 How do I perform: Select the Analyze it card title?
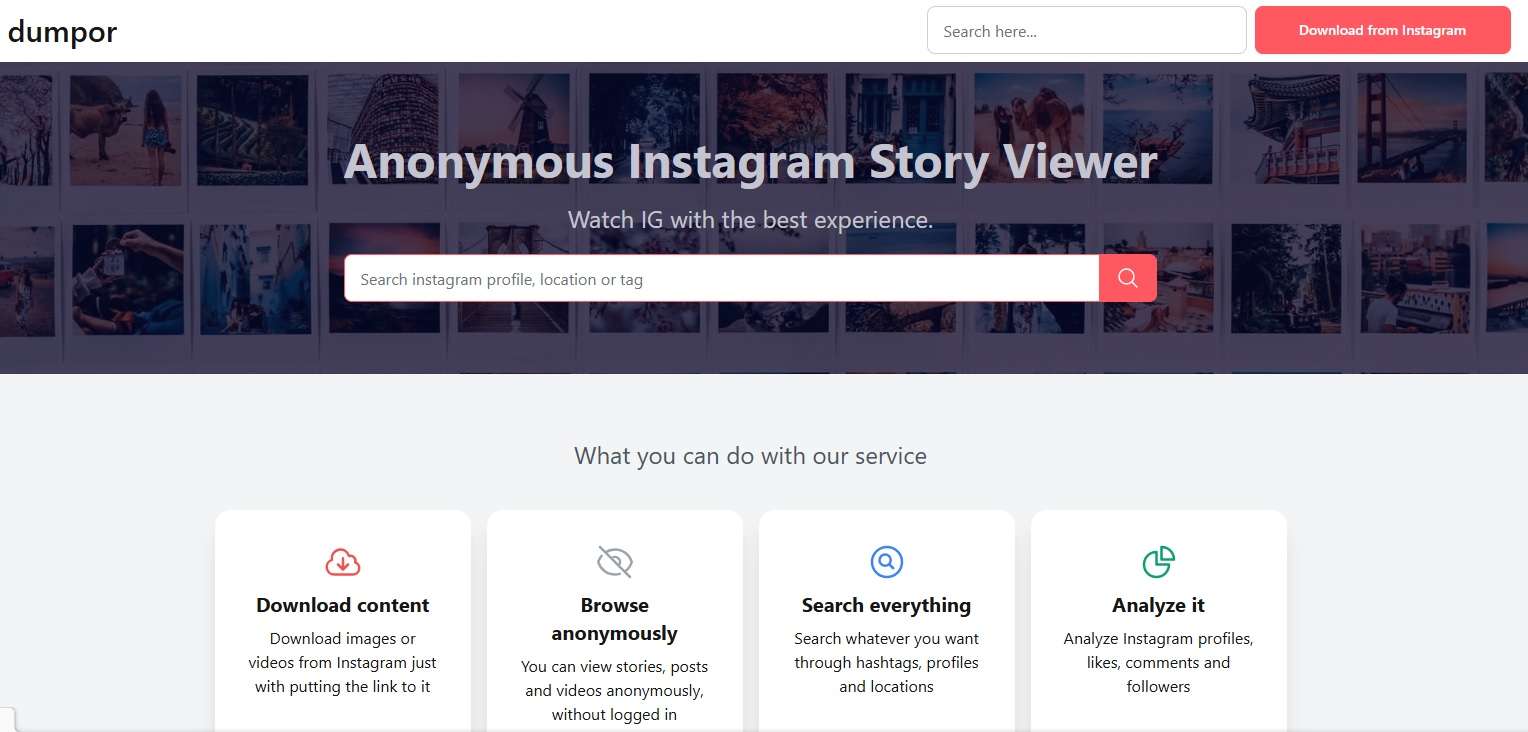pos(1159,605)
